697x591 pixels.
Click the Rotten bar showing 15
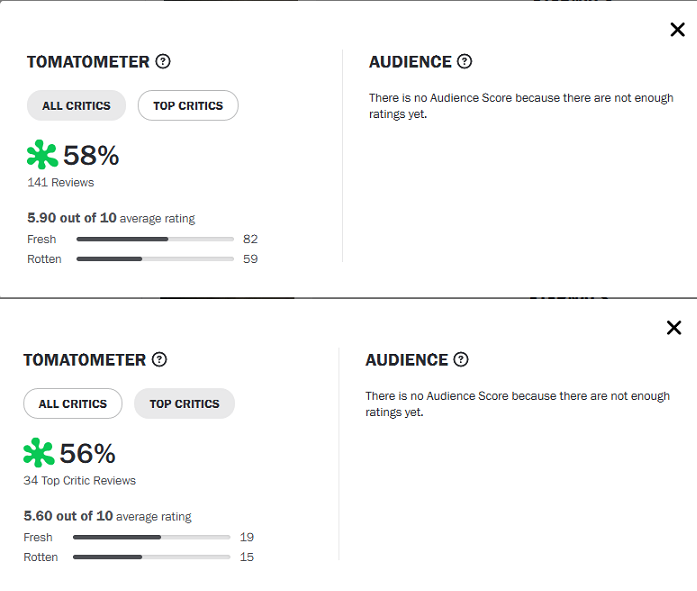tap(152, 557)
